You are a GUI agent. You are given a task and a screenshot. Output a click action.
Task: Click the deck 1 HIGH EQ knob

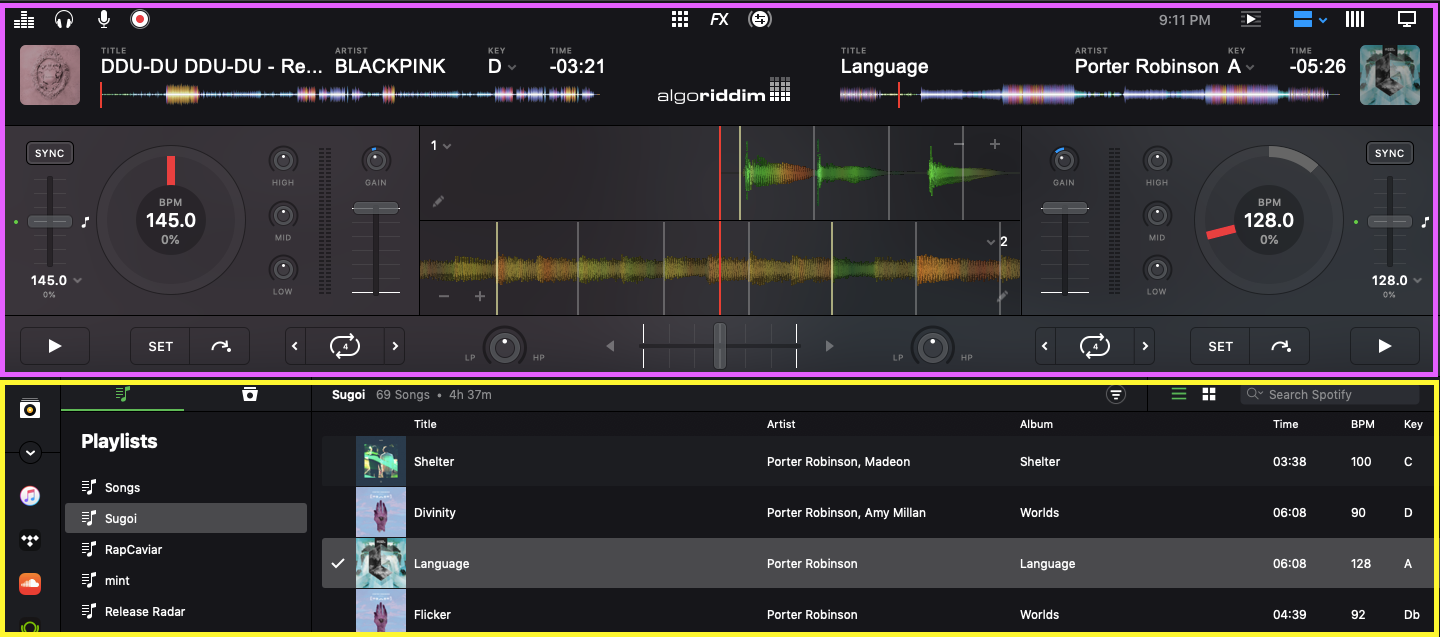283,160
